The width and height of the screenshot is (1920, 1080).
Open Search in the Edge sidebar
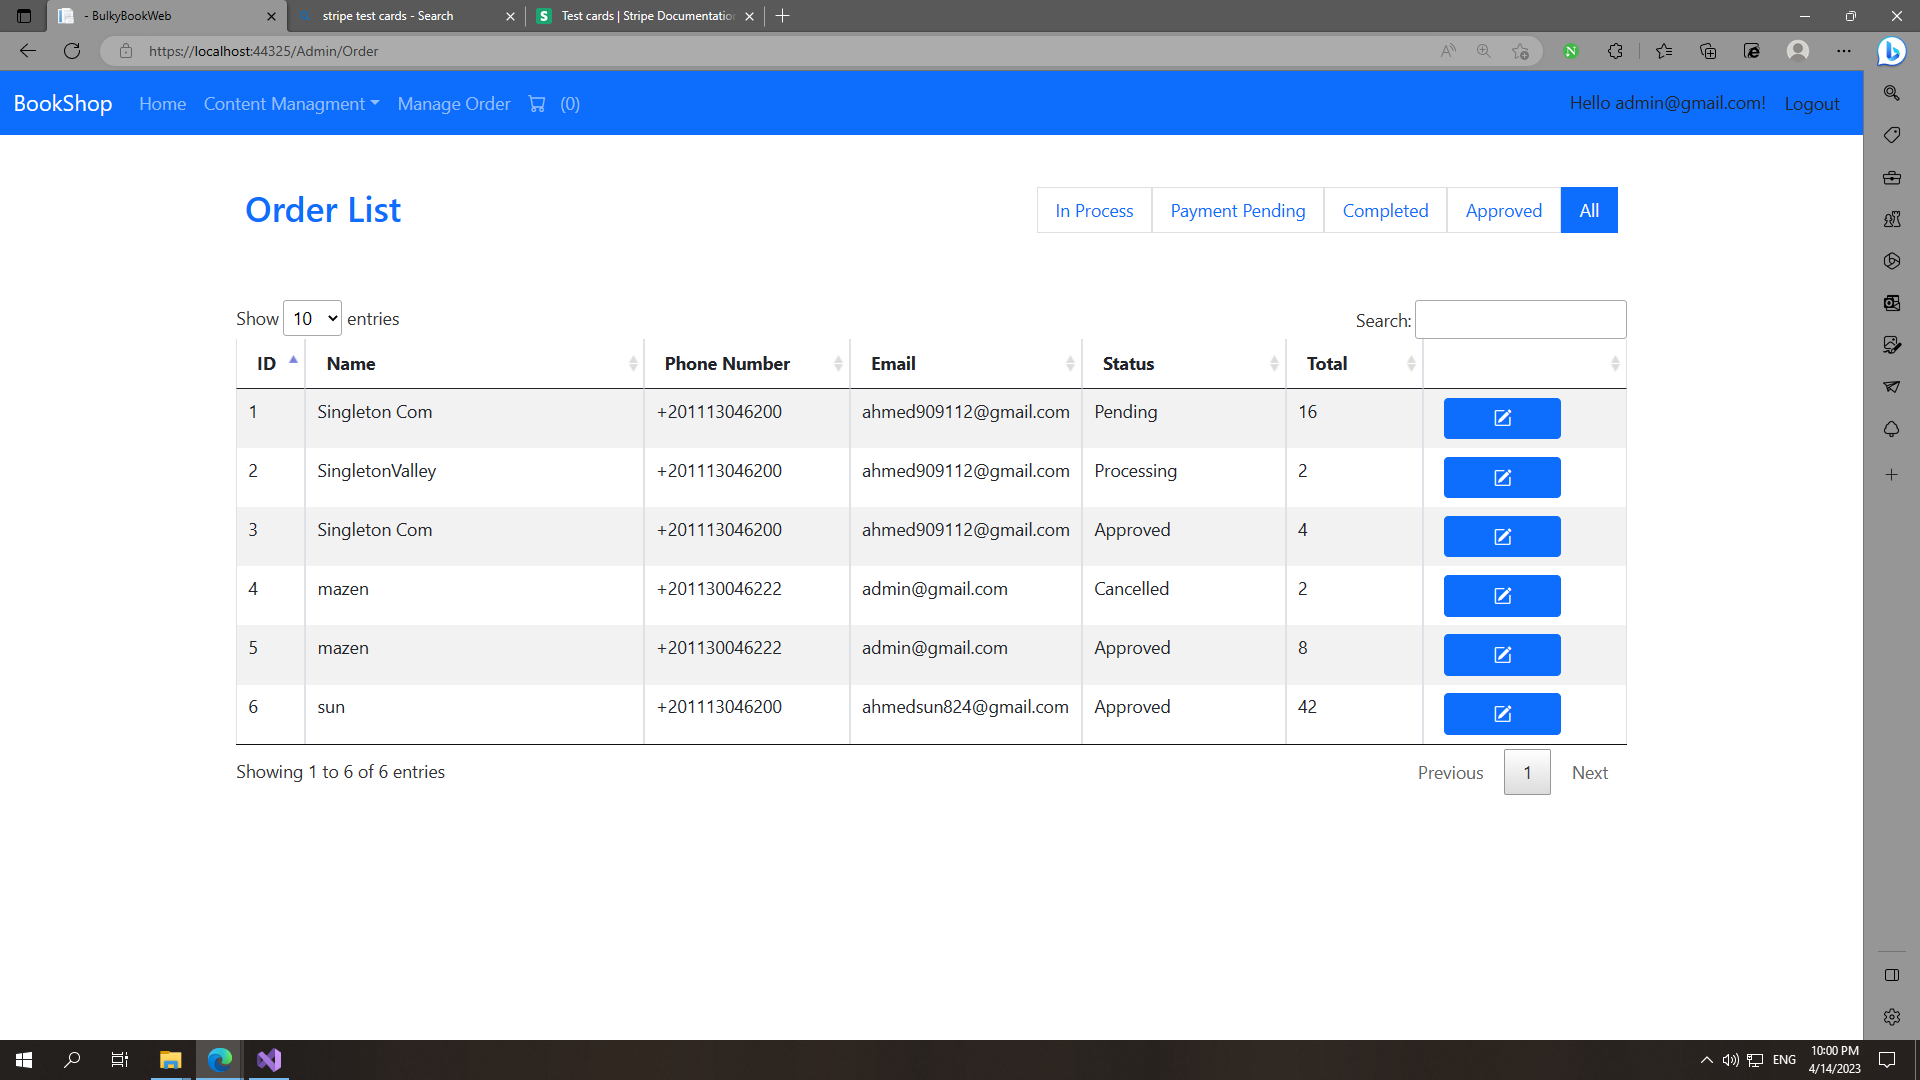click(x=1892, y=92)
